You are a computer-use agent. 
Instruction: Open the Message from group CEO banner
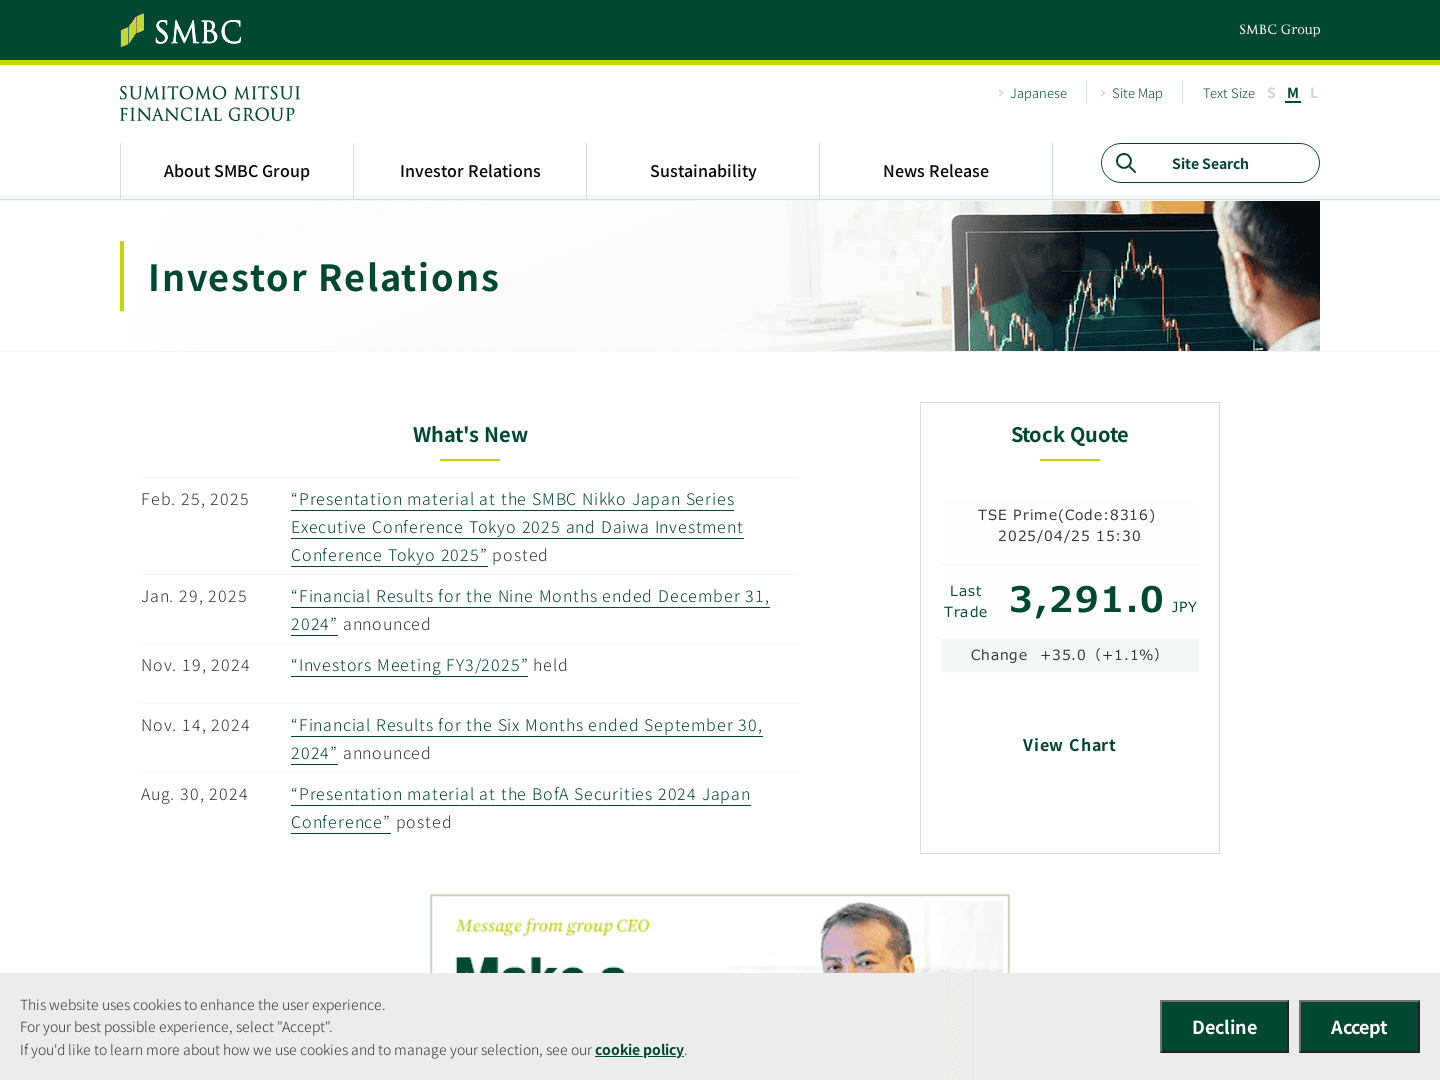point(720,934)
